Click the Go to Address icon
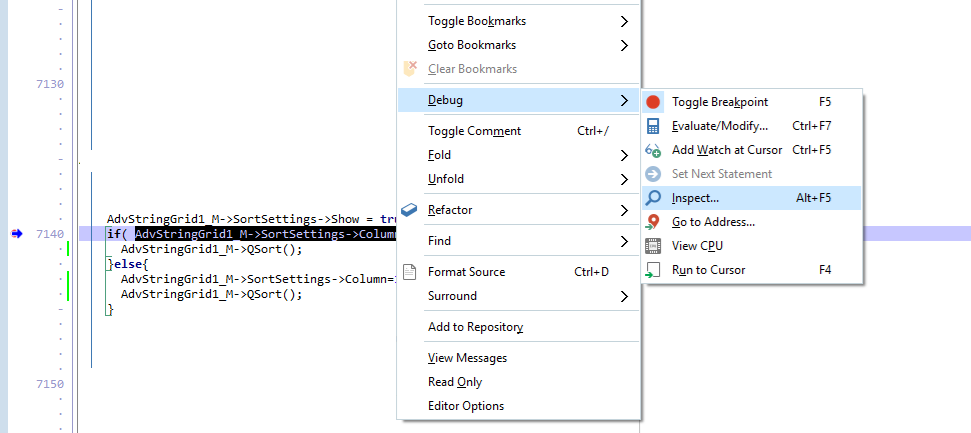This screenshot has height=433, width=971. tap(653, 222)
